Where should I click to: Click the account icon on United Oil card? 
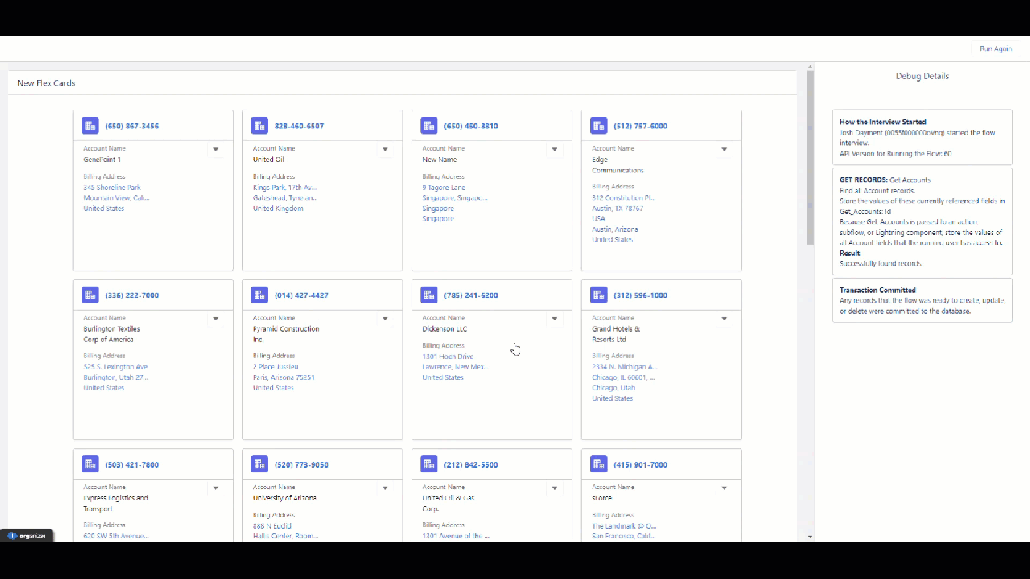[x=260, y=126]
